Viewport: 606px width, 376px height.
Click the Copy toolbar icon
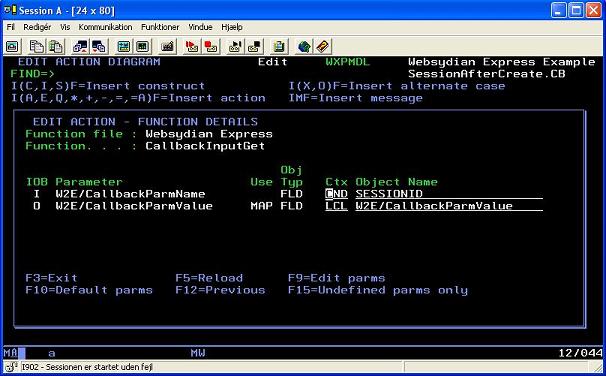pyautogui.click(x=37, y=47)
